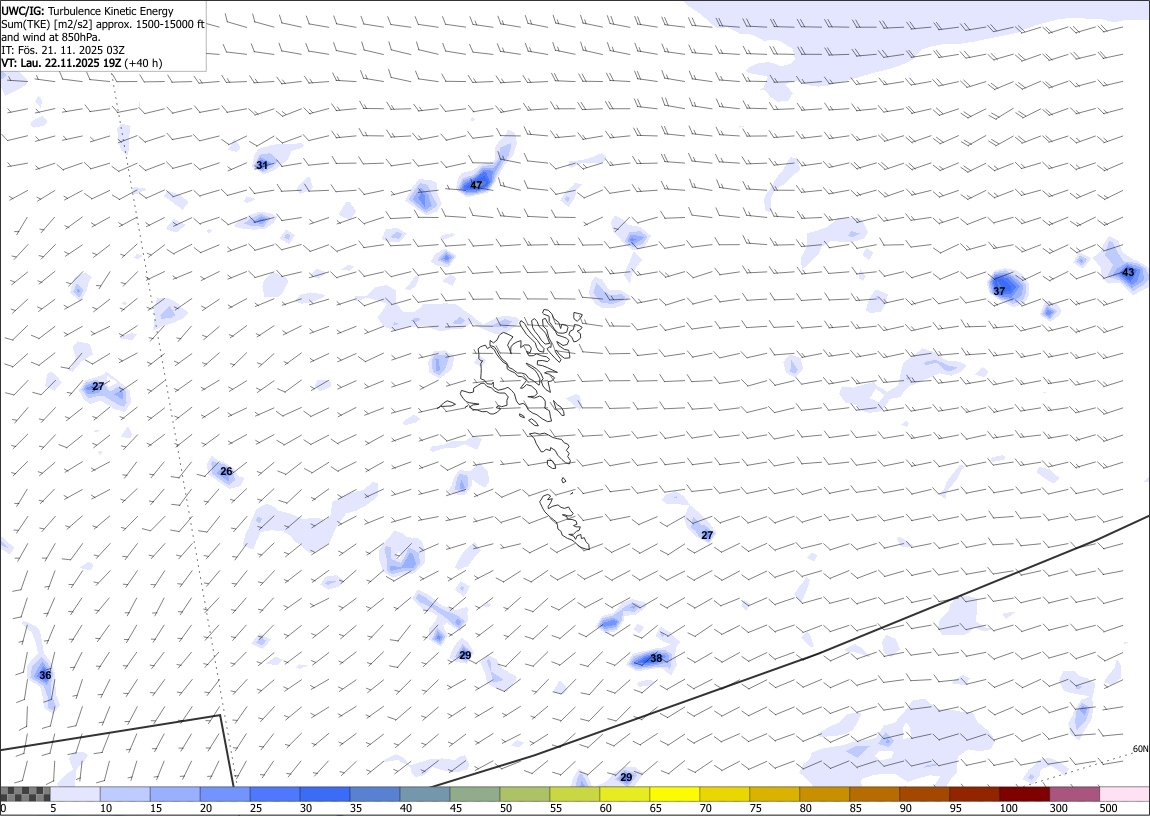
Task: Select the maroon 100–300 legend segment
Action: click(x=1025, y=794)
